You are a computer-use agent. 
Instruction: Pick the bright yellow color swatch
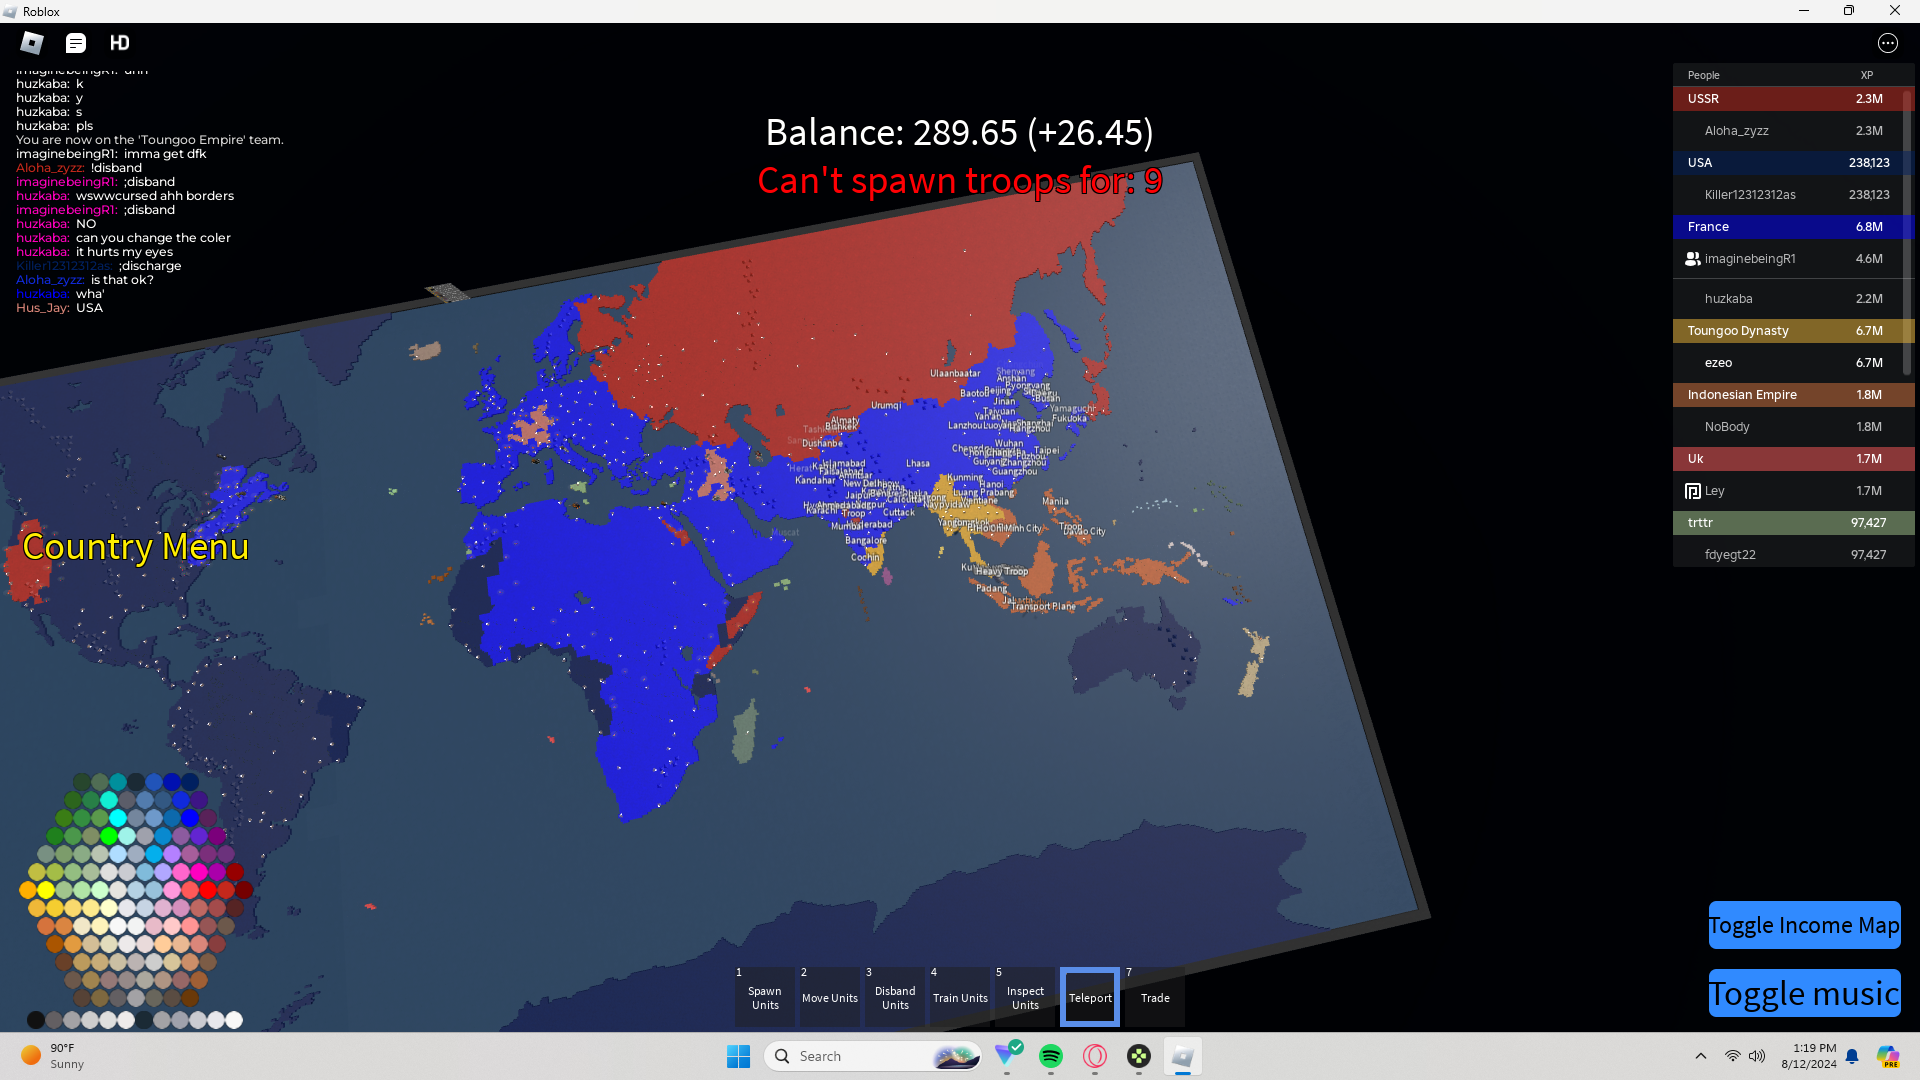(x=46, y=890)
